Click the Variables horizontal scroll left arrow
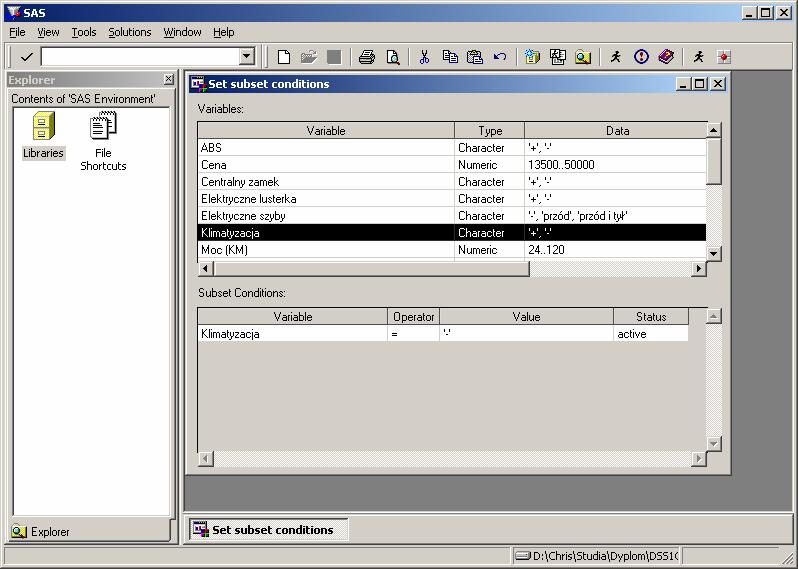 [x=205, y=268]
